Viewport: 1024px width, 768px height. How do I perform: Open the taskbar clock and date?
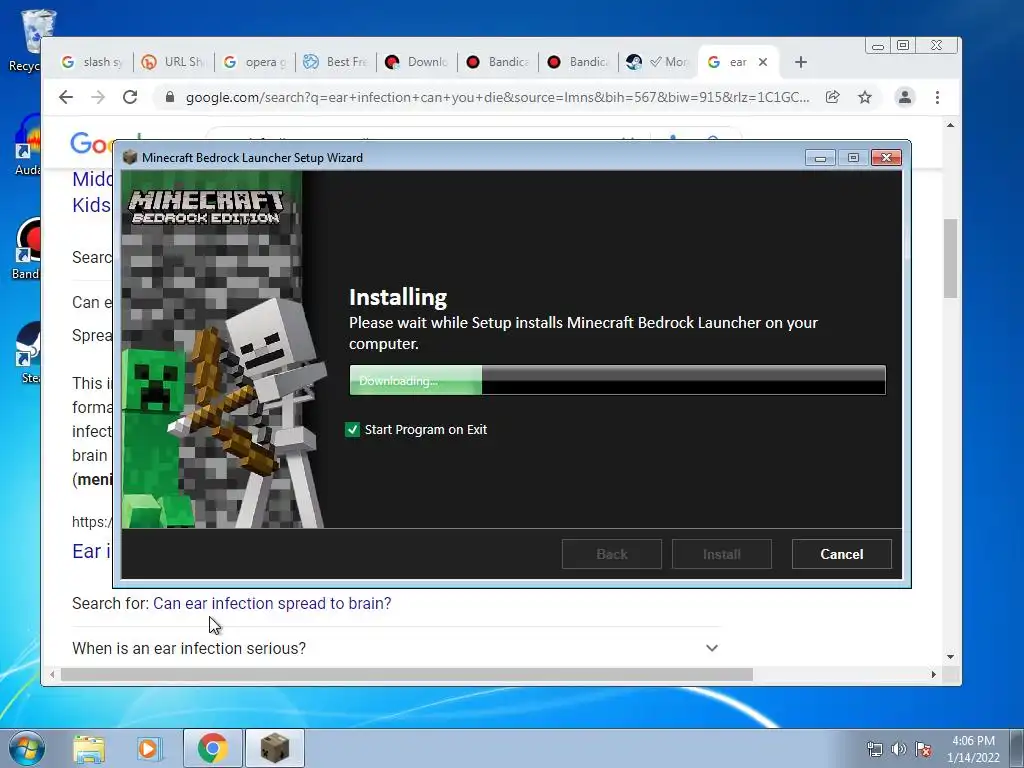(973, 749)
